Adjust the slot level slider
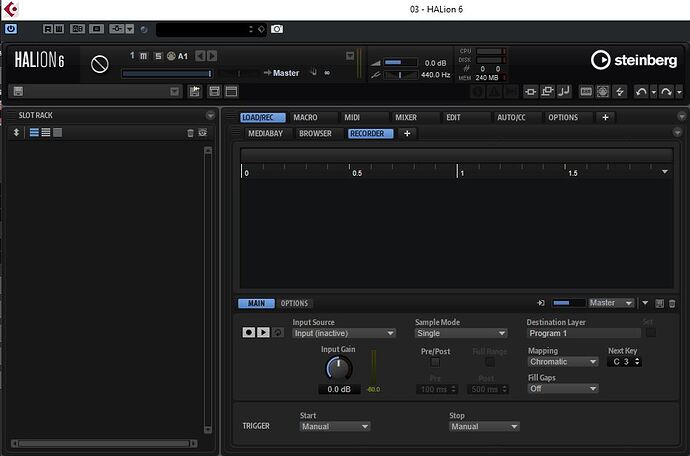This screenshot has height=456, width=690. (167, 74)
